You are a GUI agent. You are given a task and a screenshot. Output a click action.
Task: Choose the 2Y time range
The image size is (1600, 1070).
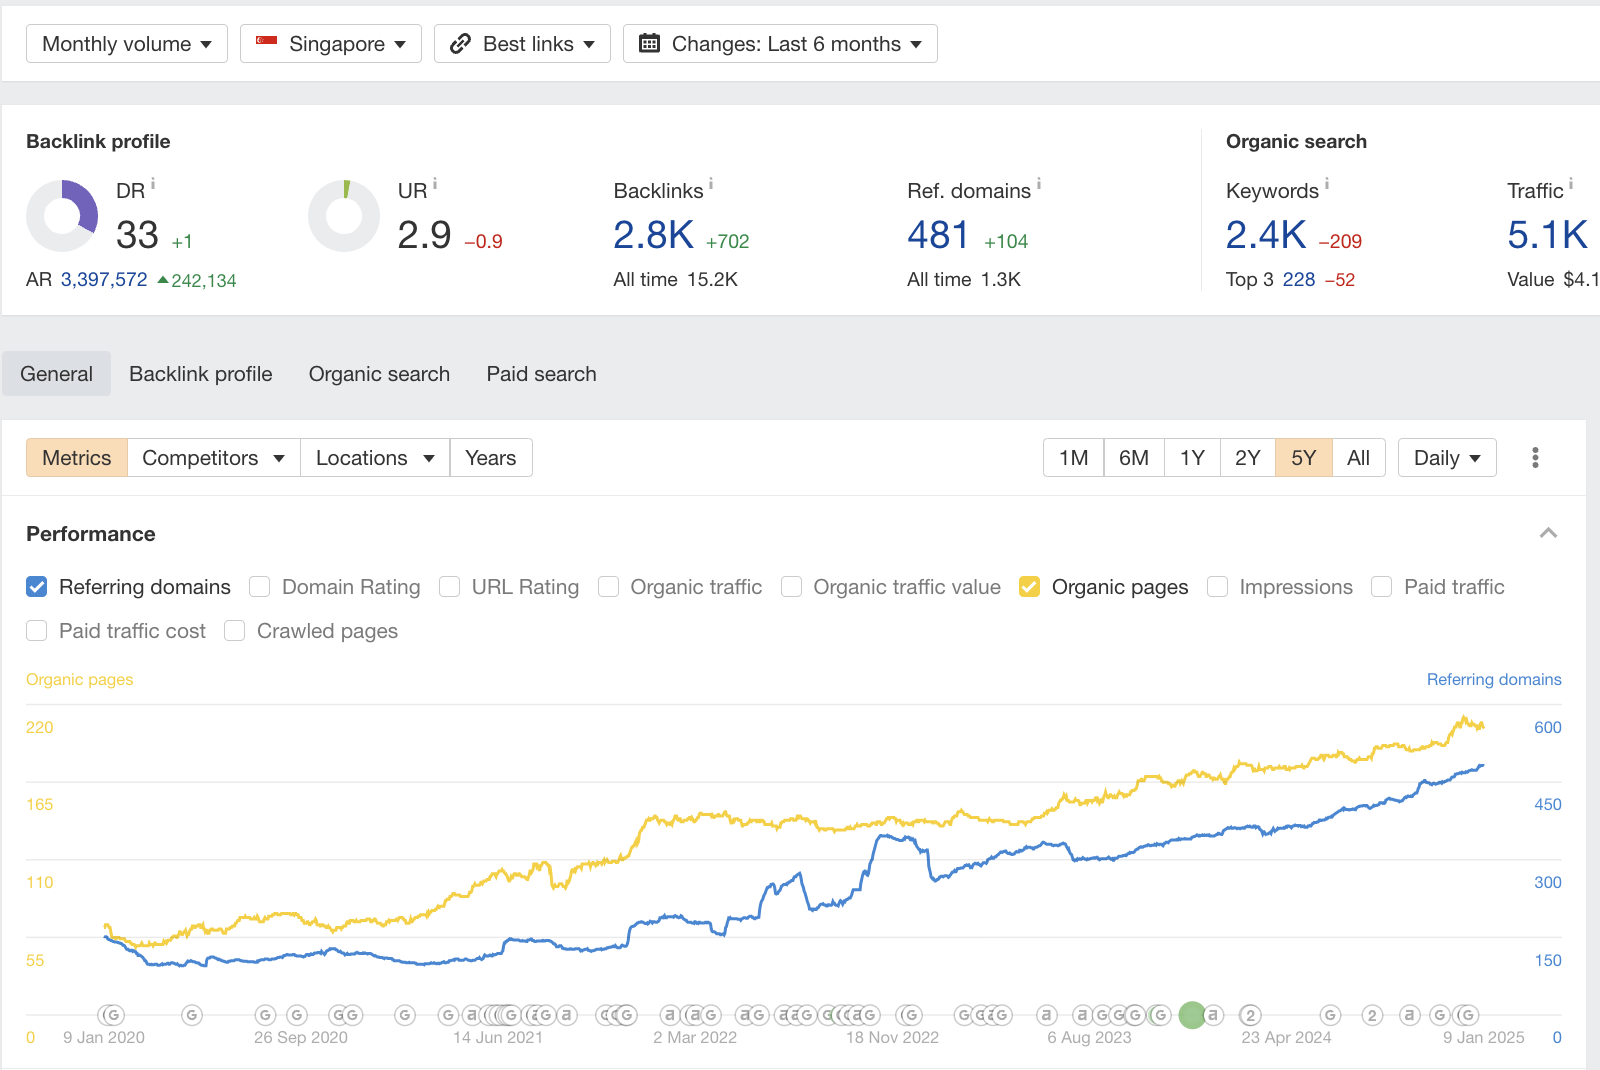pyautogui.click(x=1248, y=458)
